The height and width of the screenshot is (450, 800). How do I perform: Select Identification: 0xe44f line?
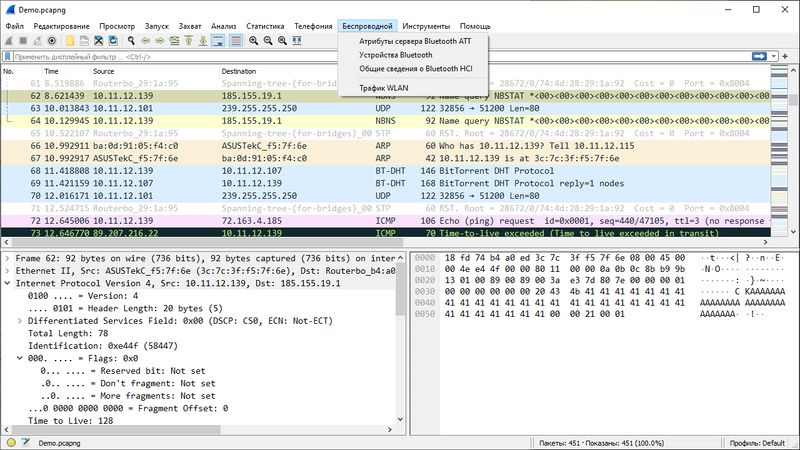tap(103, 346)
